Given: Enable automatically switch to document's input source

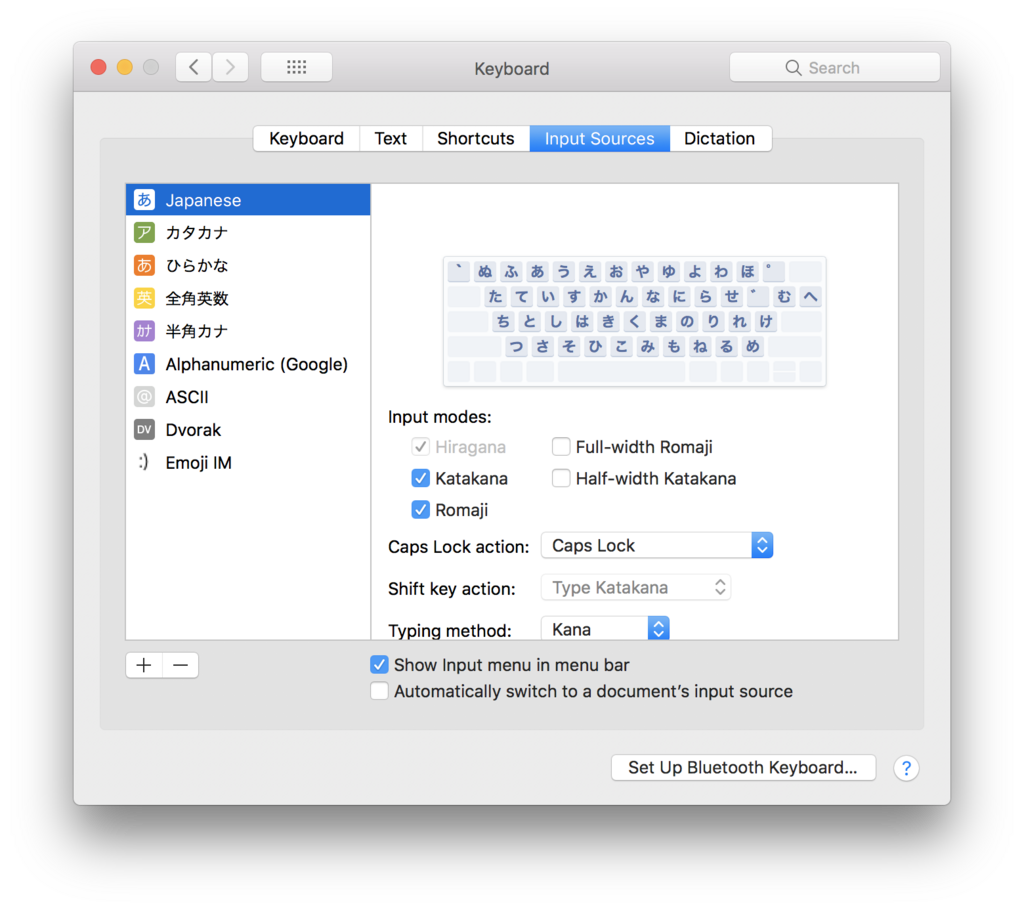Looking at the screenshot, I should [x=379, y=691].
